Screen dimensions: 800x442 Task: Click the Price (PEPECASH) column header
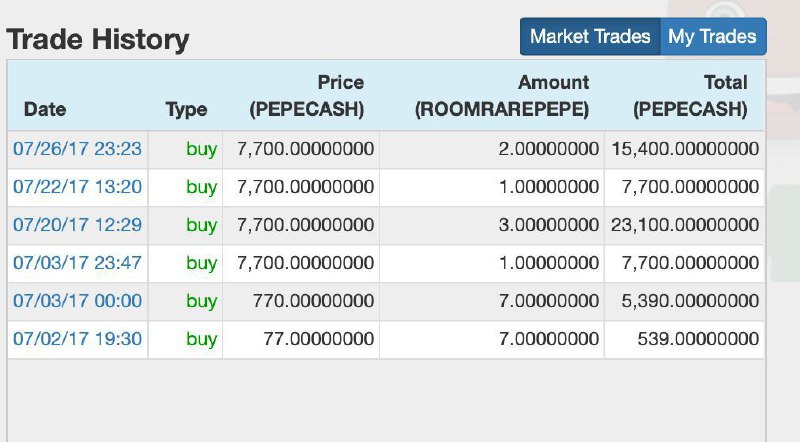tap(307, 95)
